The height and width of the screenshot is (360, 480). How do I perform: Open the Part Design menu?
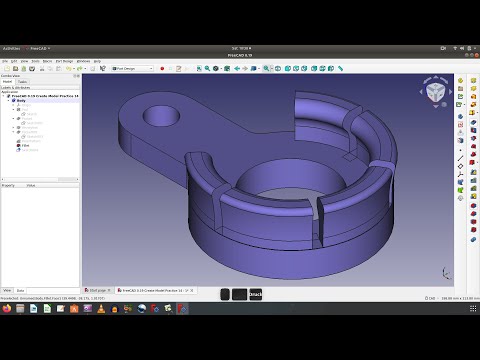pyautogui.click(x=64, y=61)
